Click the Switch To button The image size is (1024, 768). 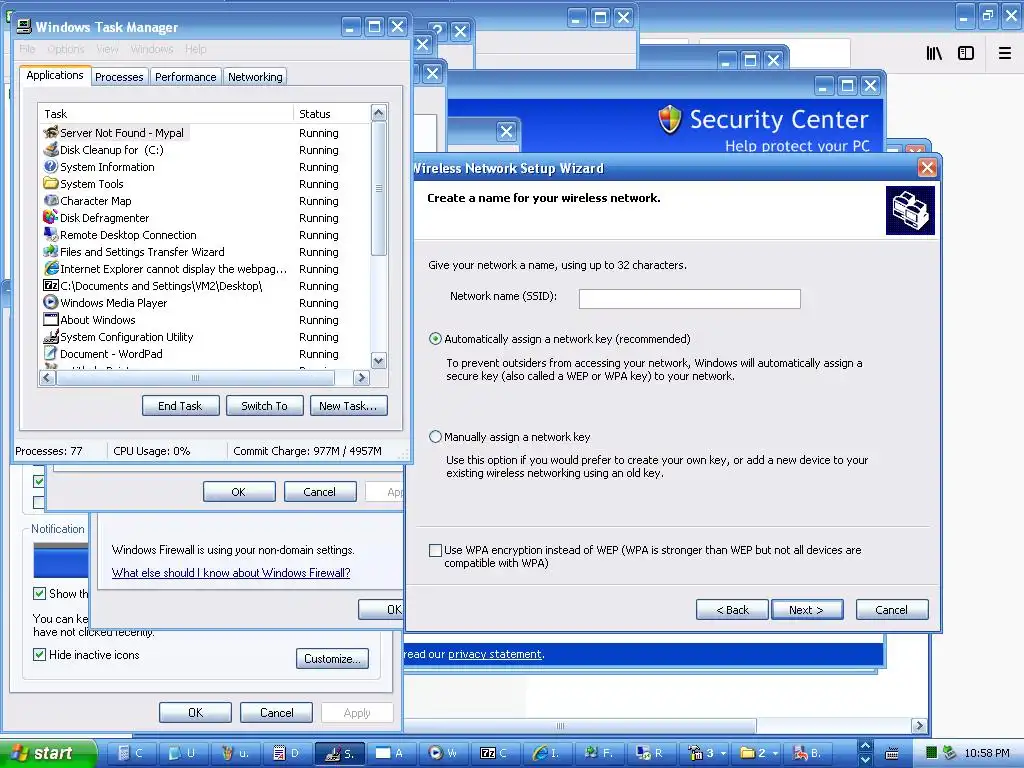[264, 406]
